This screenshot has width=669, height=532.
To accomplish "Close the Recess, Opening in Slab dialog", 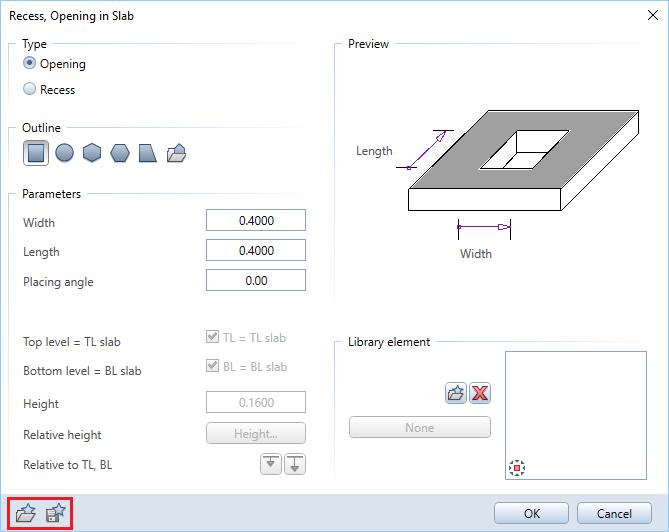I will coord(653,15).
